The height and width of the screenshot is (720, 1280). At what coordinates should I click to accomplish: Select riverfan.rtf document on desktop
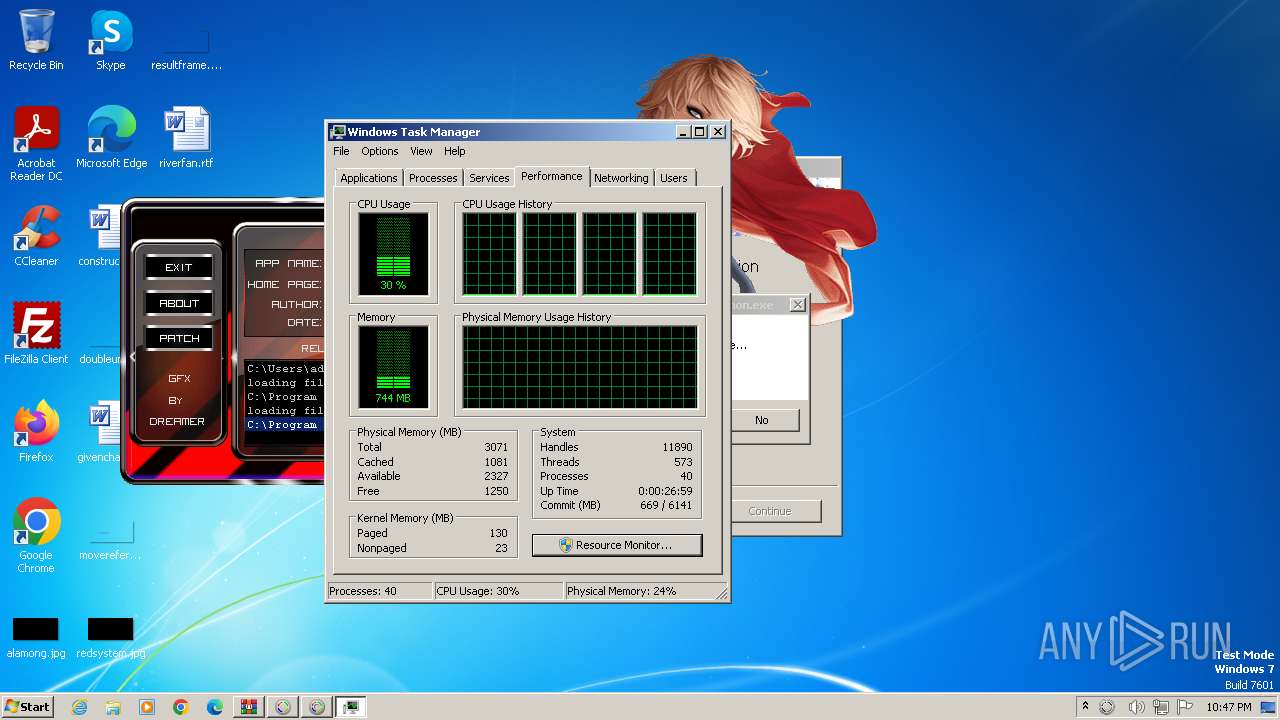186,137
